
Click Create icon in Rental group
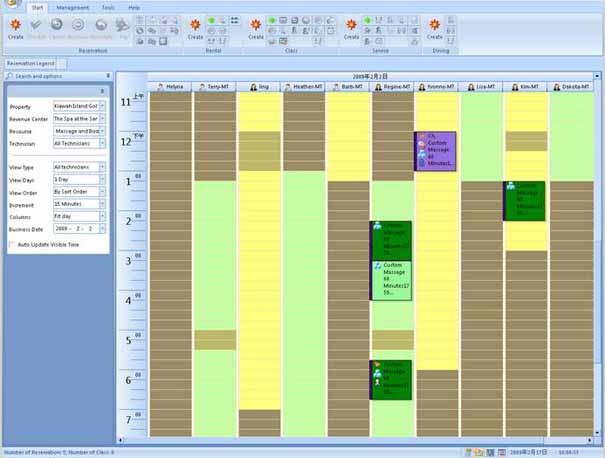[x=196, y=27]
